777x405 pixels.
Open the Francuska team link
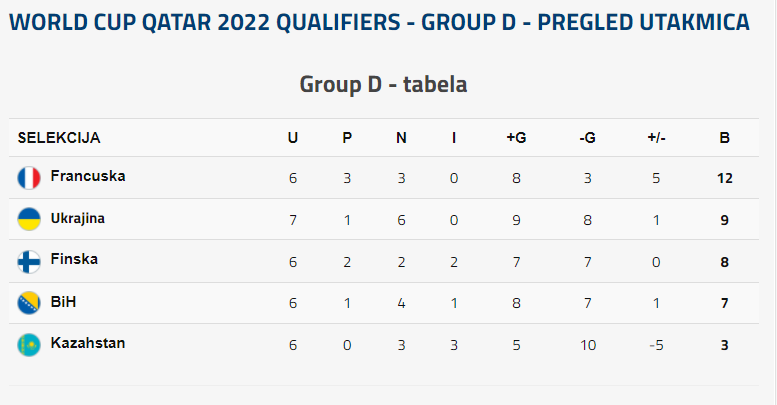(88, 176)
